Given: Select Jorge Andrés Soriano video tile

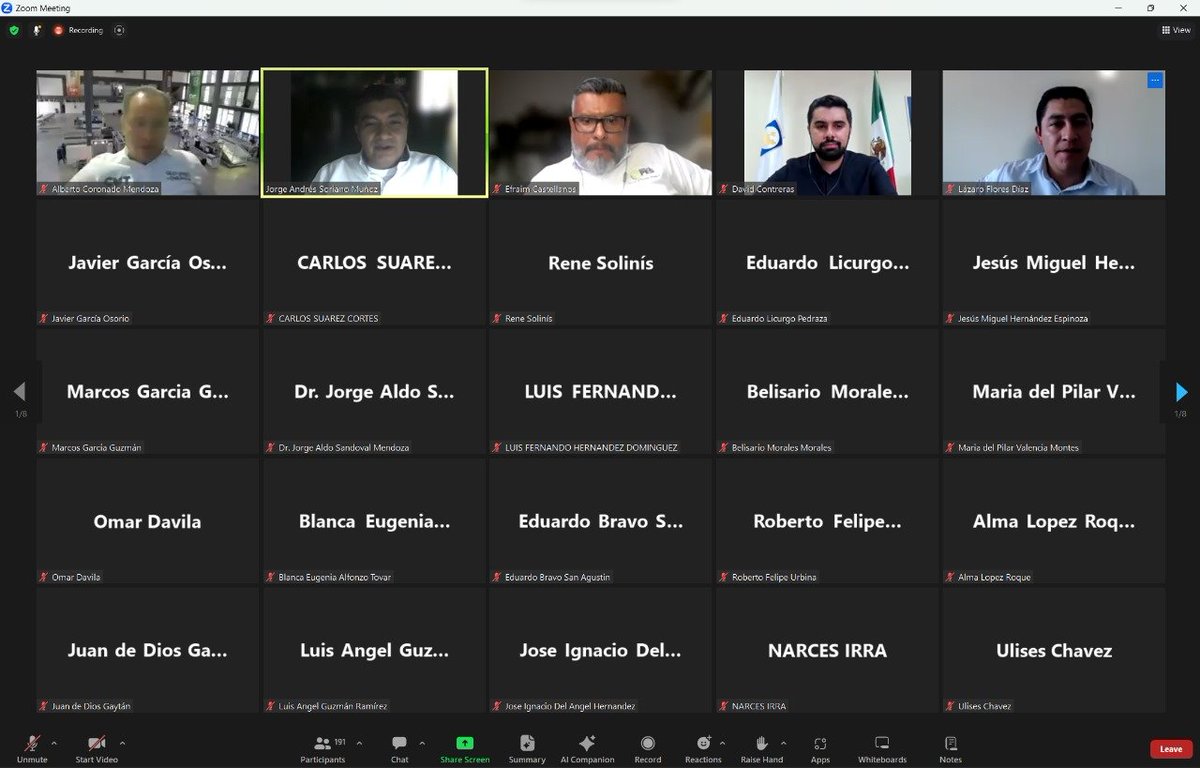Looking at the screenshot, I should click(374, 132).
